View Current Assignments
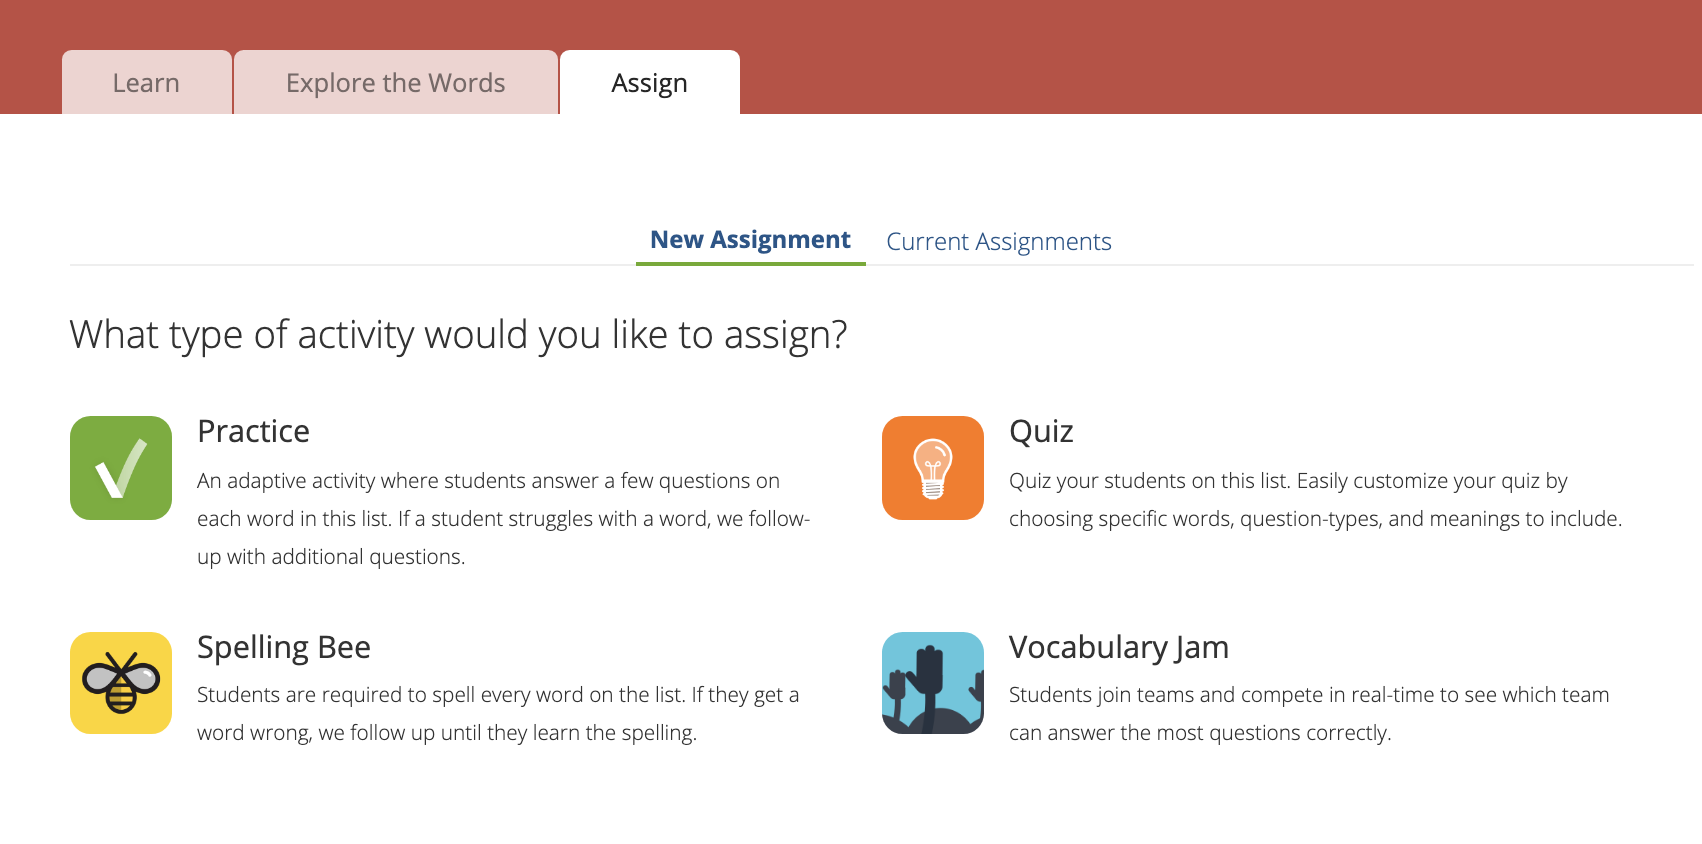Screen dimensions: 1702x844 pos(998,242)
